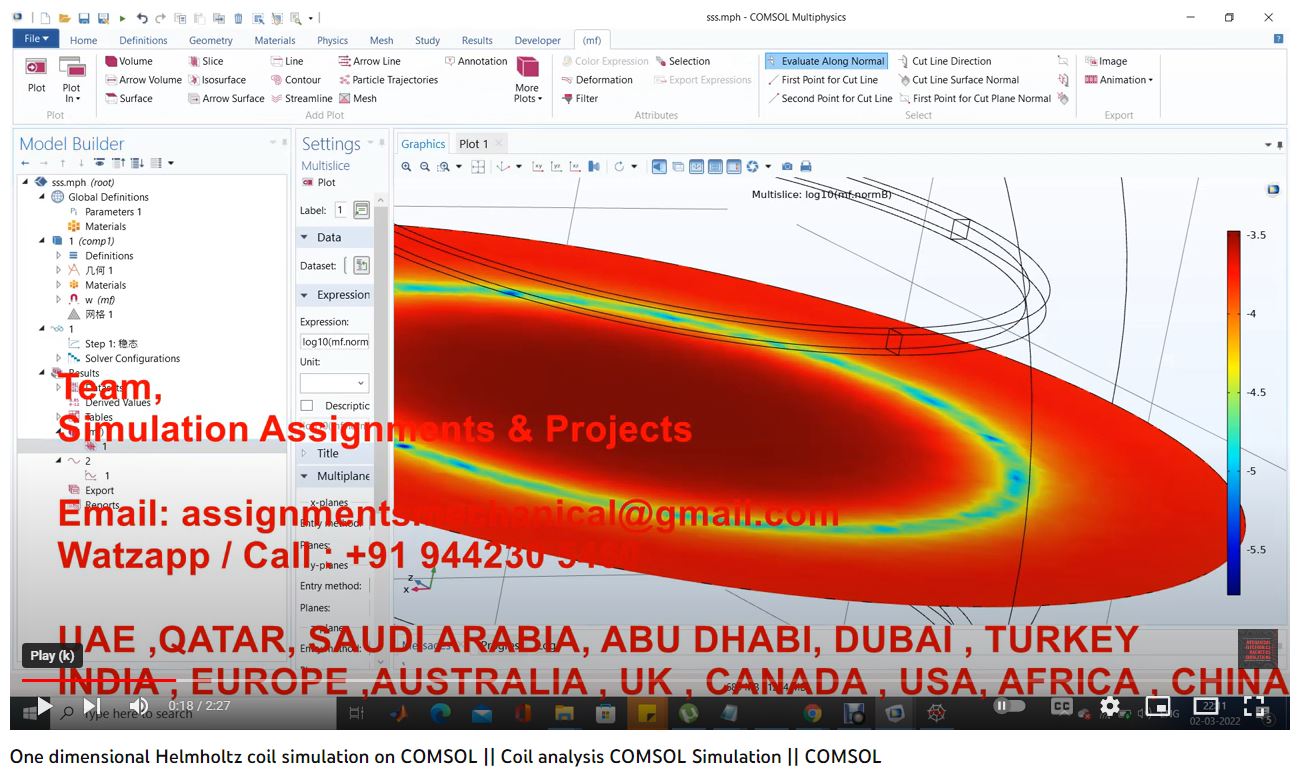This screenshot has width=1298, height=777.
Task: Collapse the Multiplane section
Action: coord(304,476)
